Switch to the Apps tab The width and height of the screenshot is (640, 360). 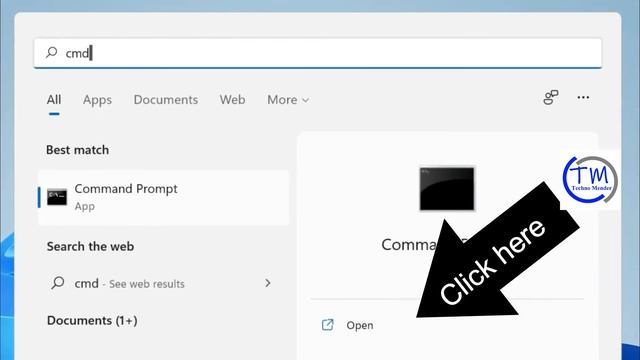point(97,100)
